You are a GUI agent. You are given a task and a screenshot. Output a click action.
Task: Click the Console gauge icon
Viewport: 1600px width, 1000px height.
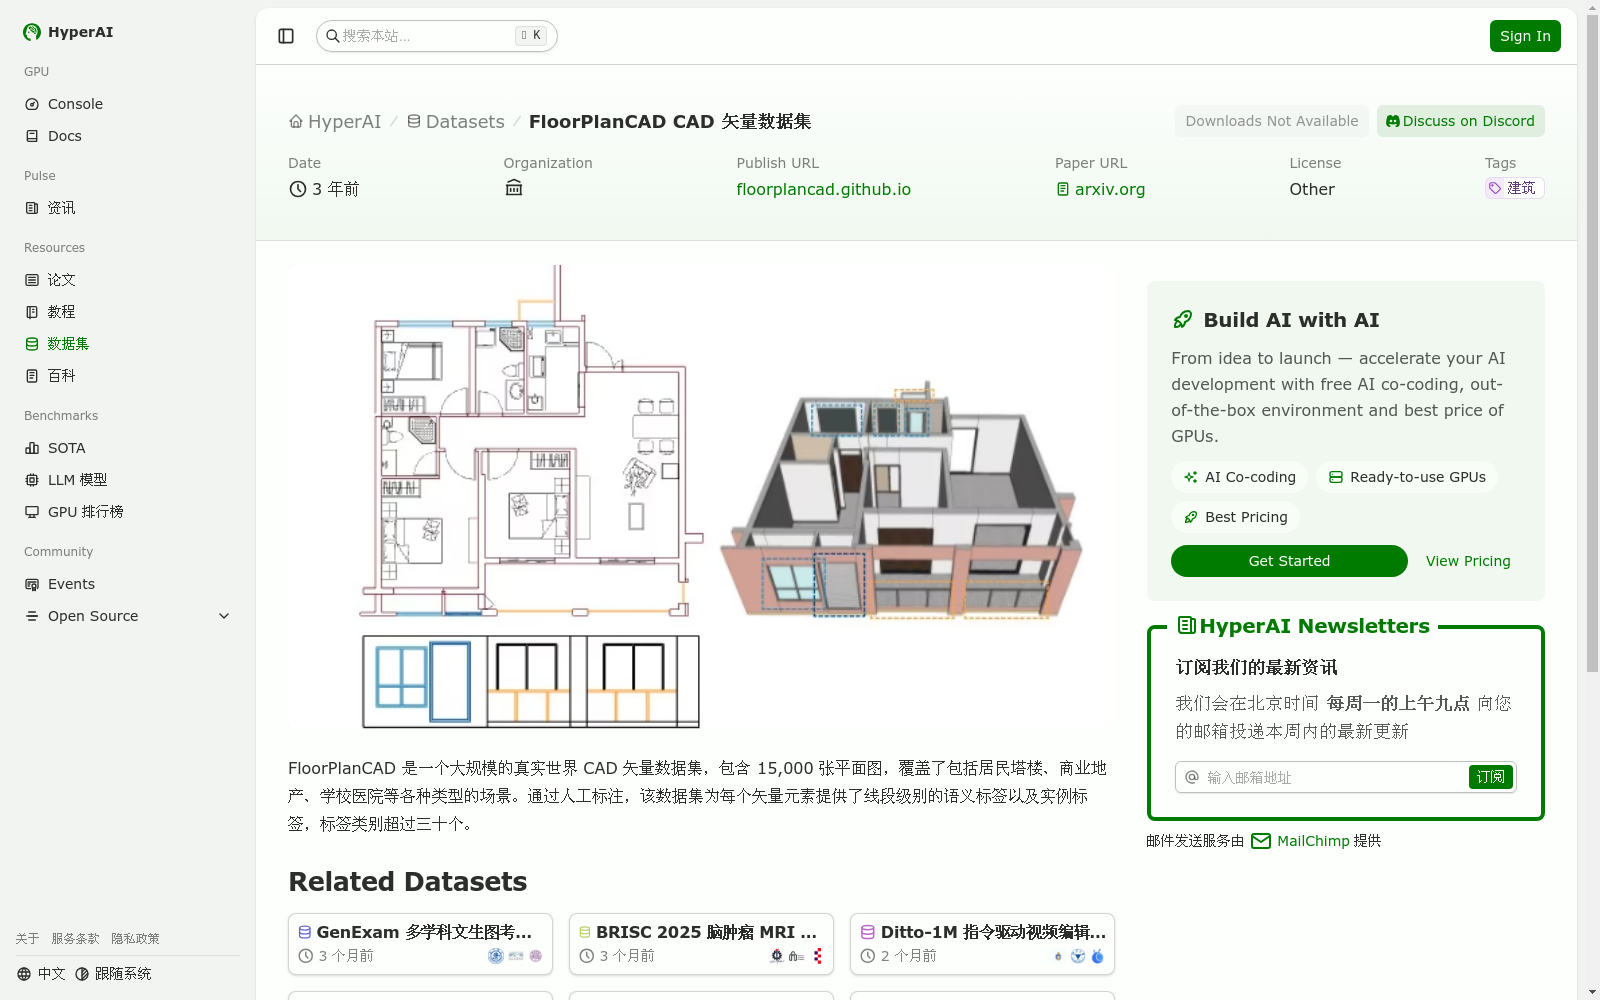pyautogui.click(x=32, y=104)
